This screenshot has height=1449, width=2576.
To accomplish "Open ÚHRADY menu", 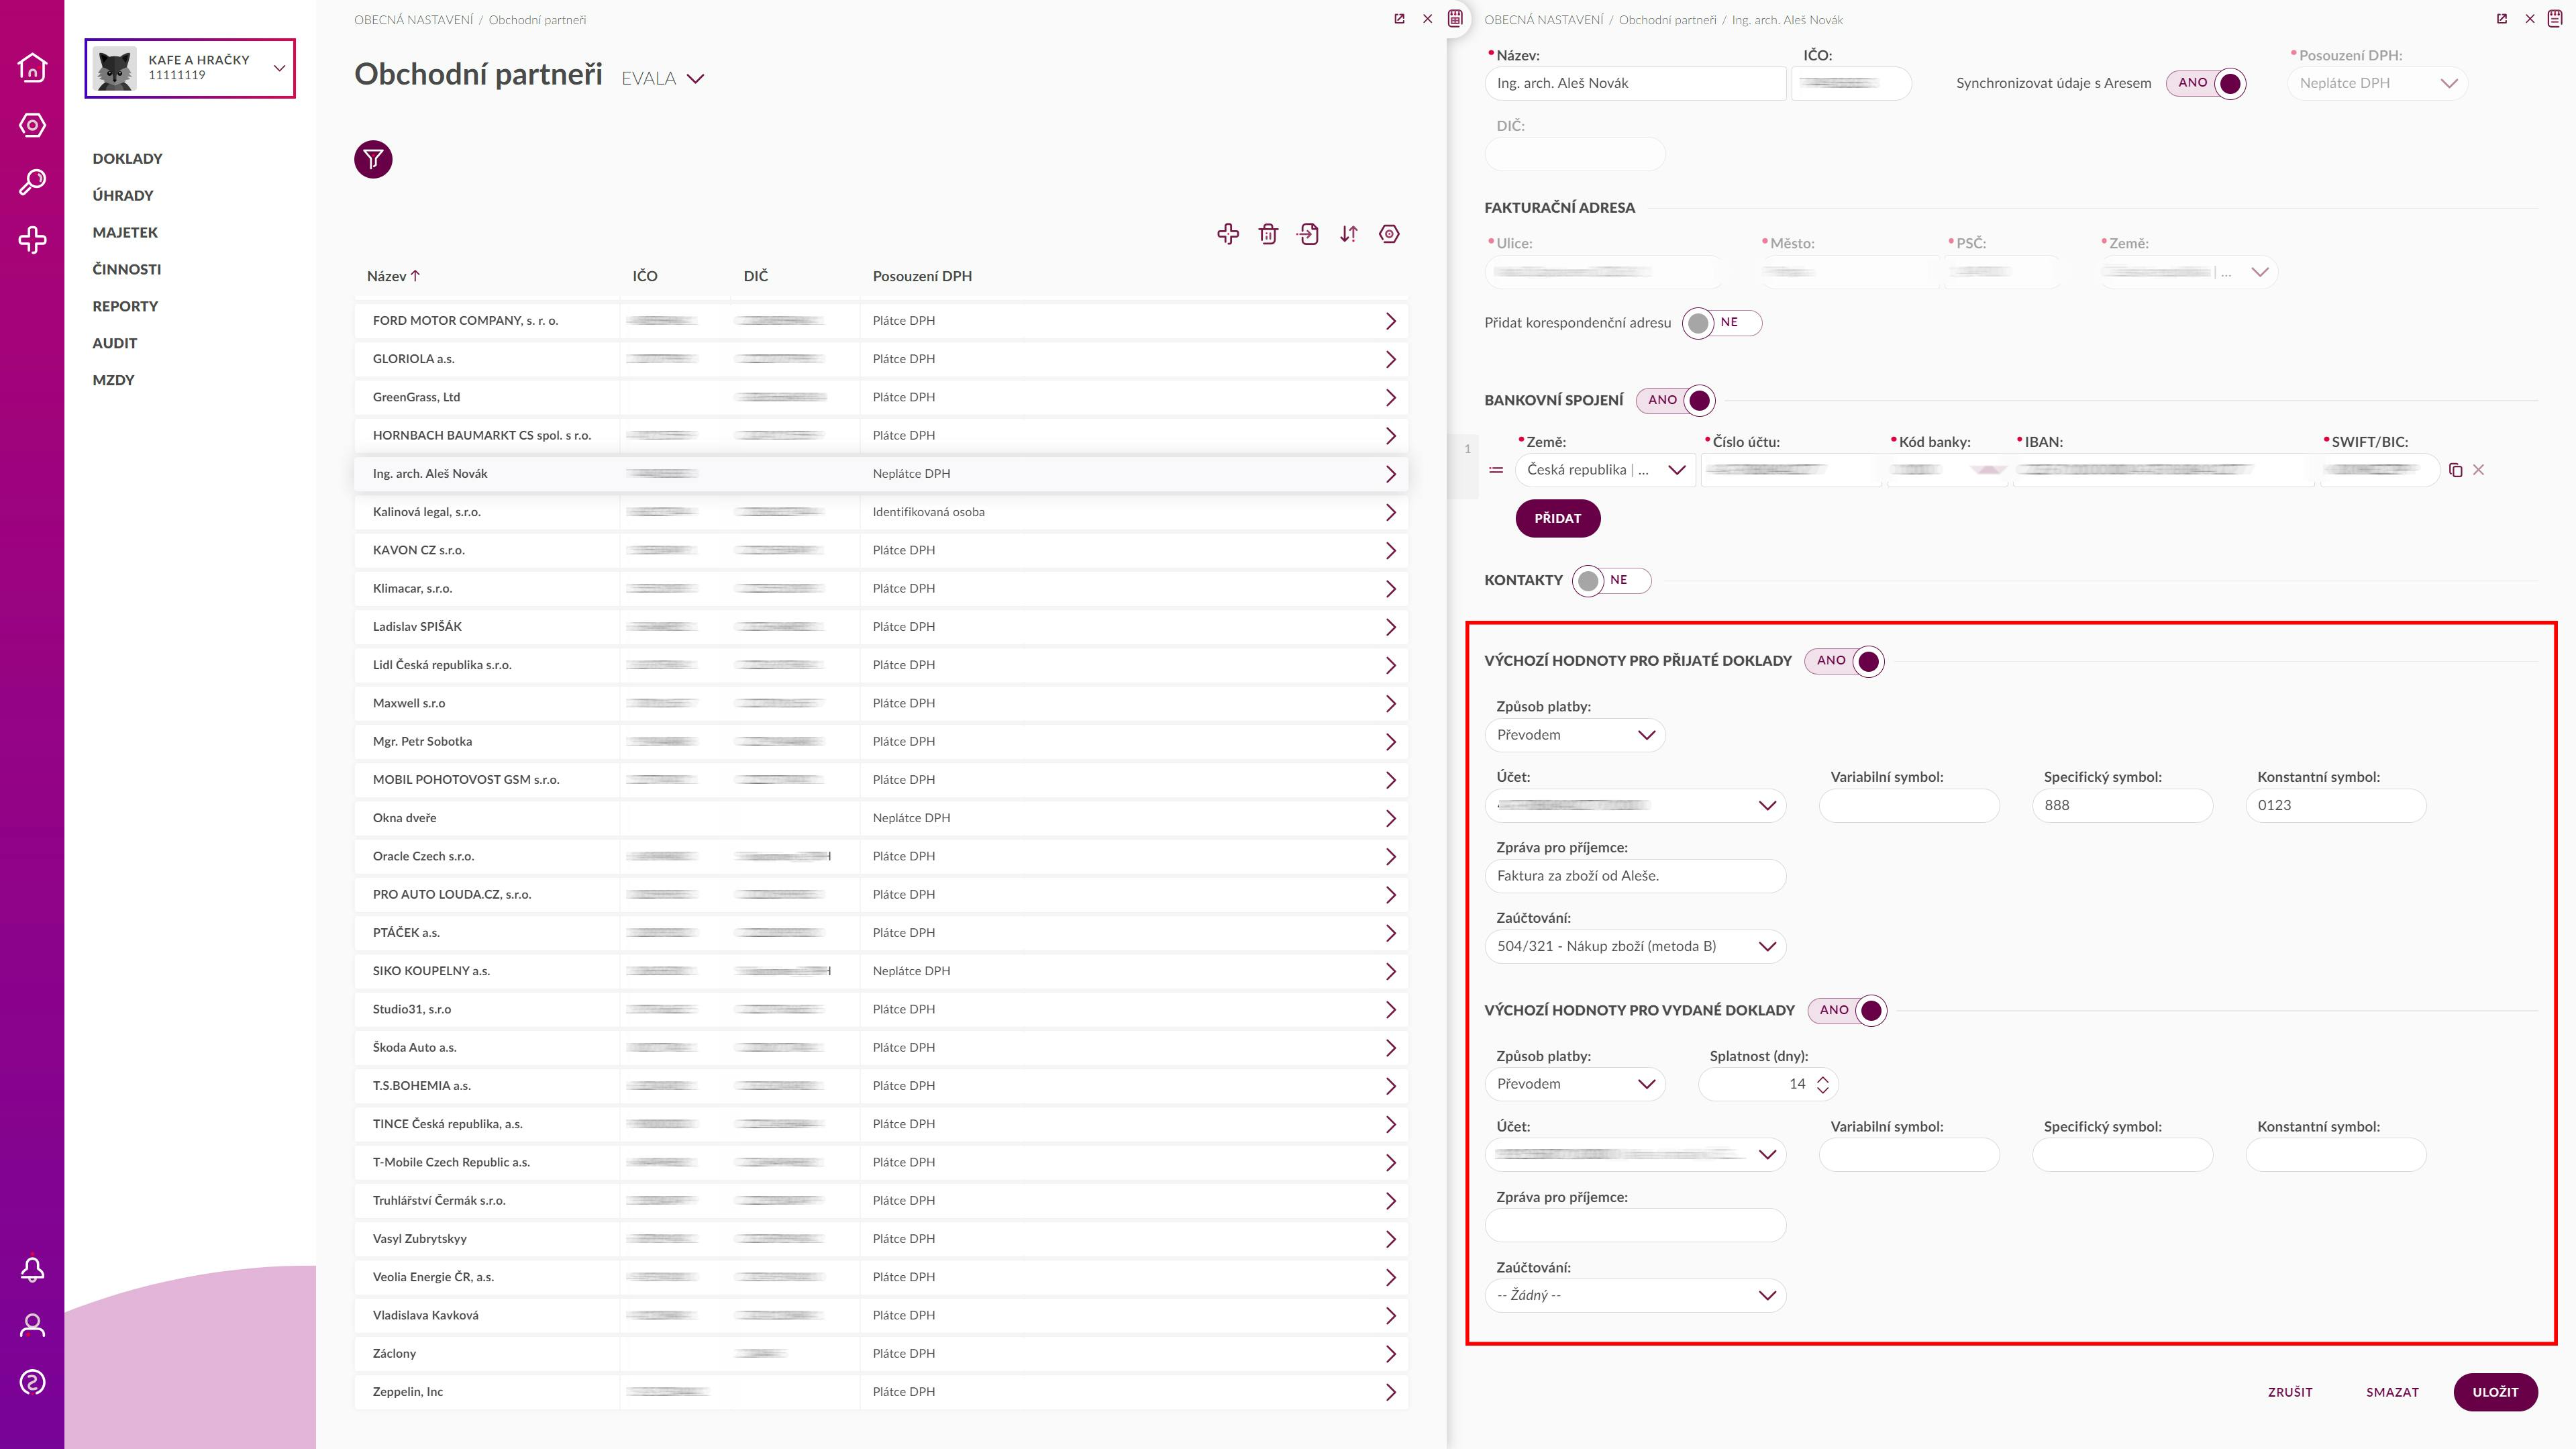I will (x=123, y=196).
